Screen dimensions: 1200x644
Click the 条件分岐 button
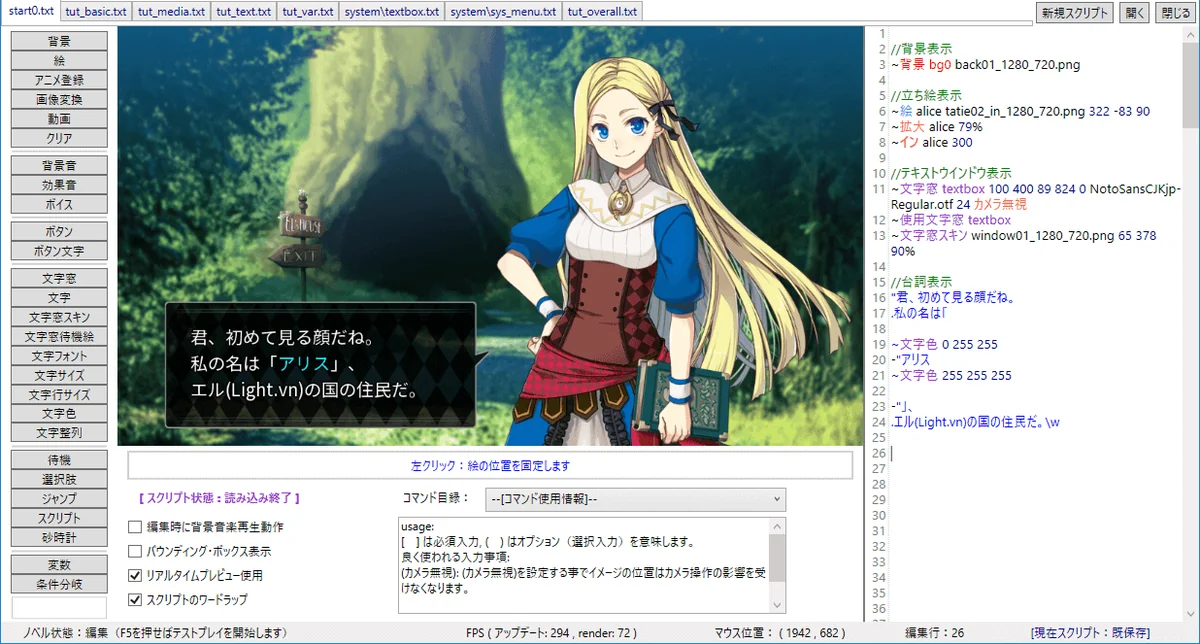click(x=59, y=585)
